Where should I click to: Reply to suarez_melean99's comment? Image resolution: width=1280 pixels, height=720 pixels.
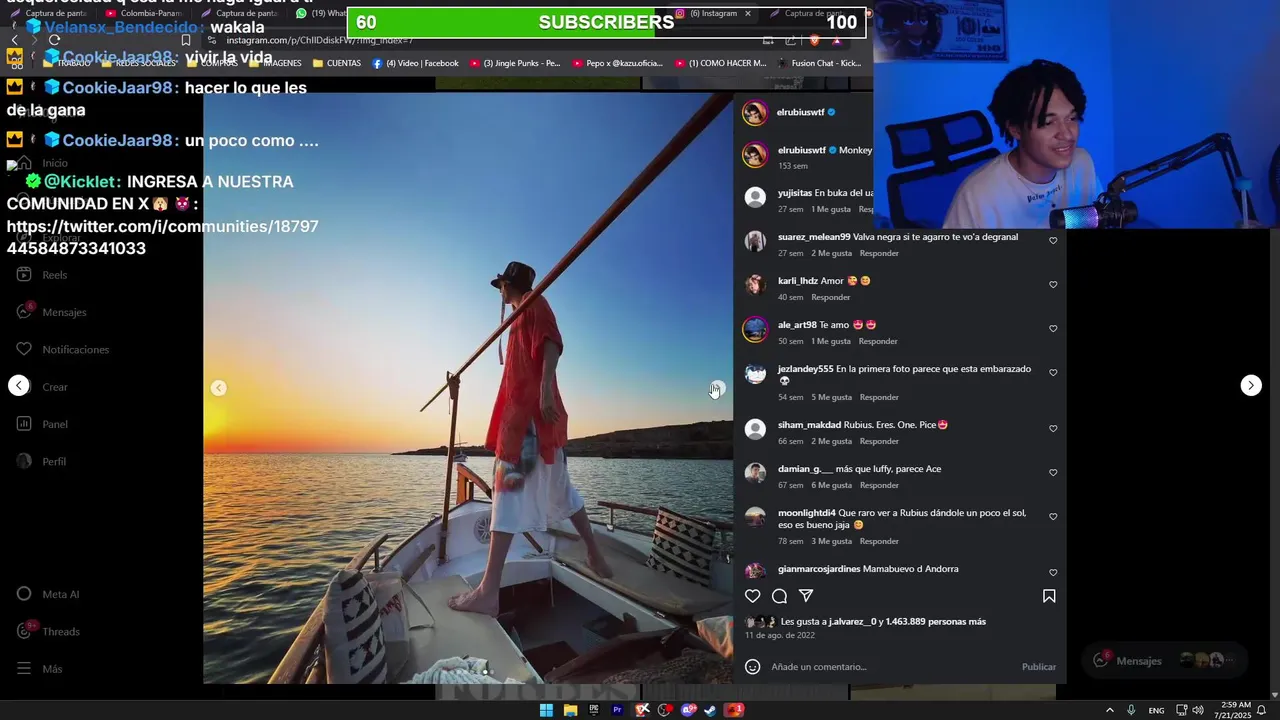879,253
